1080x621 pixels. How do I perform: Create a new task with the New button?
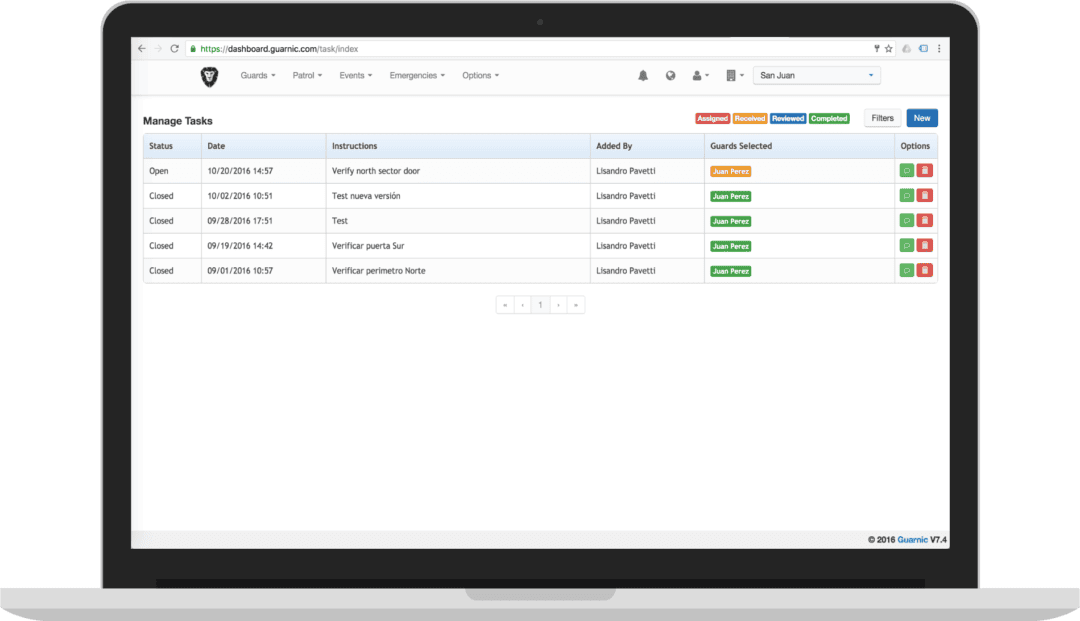tap(921, 117)
